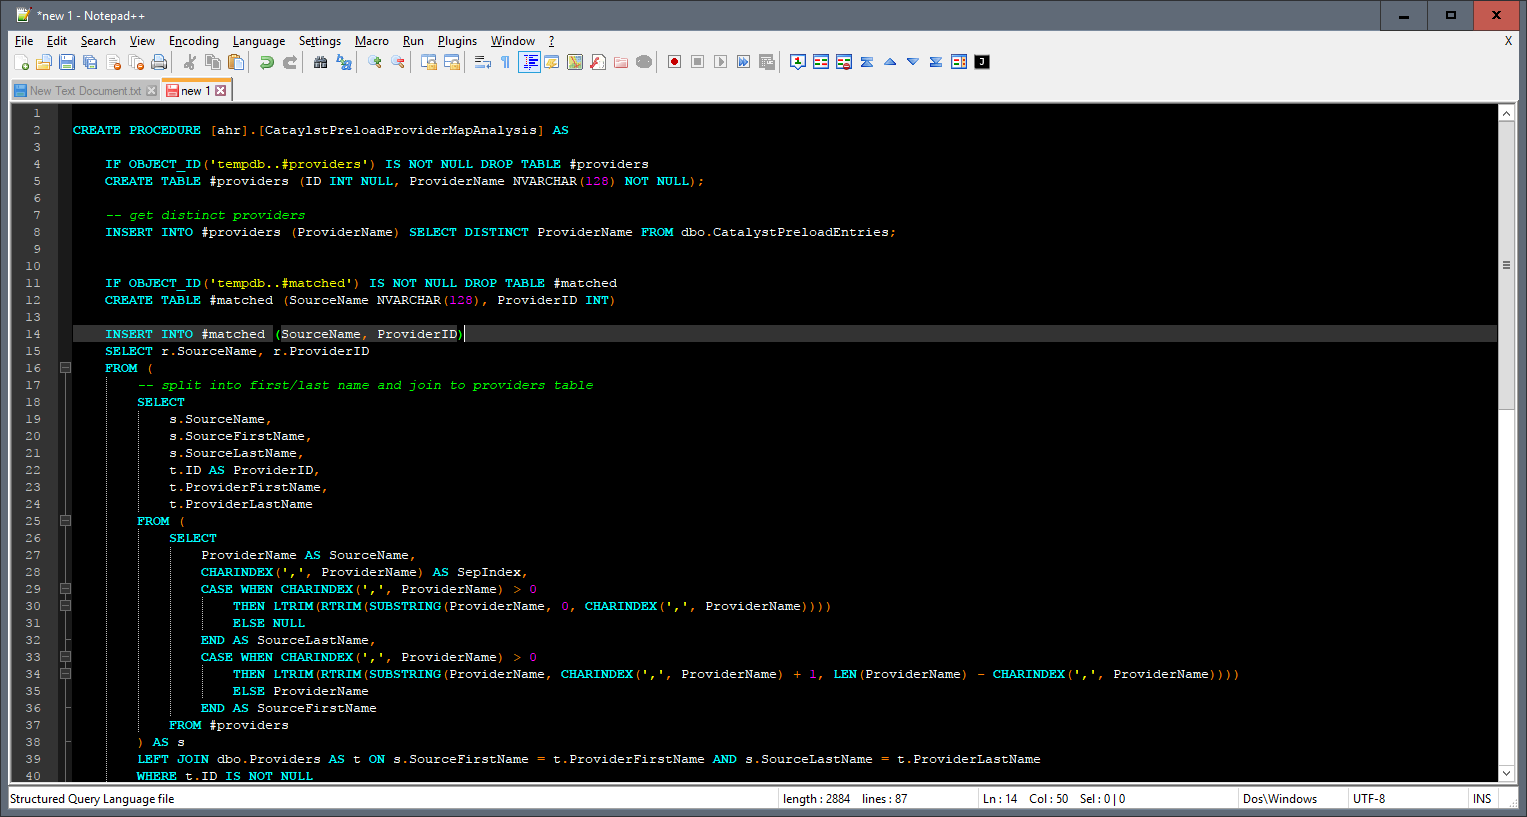Click the macro Playback icon
The width and height of the screenshot is (1527, 817).
click(720, 62)
